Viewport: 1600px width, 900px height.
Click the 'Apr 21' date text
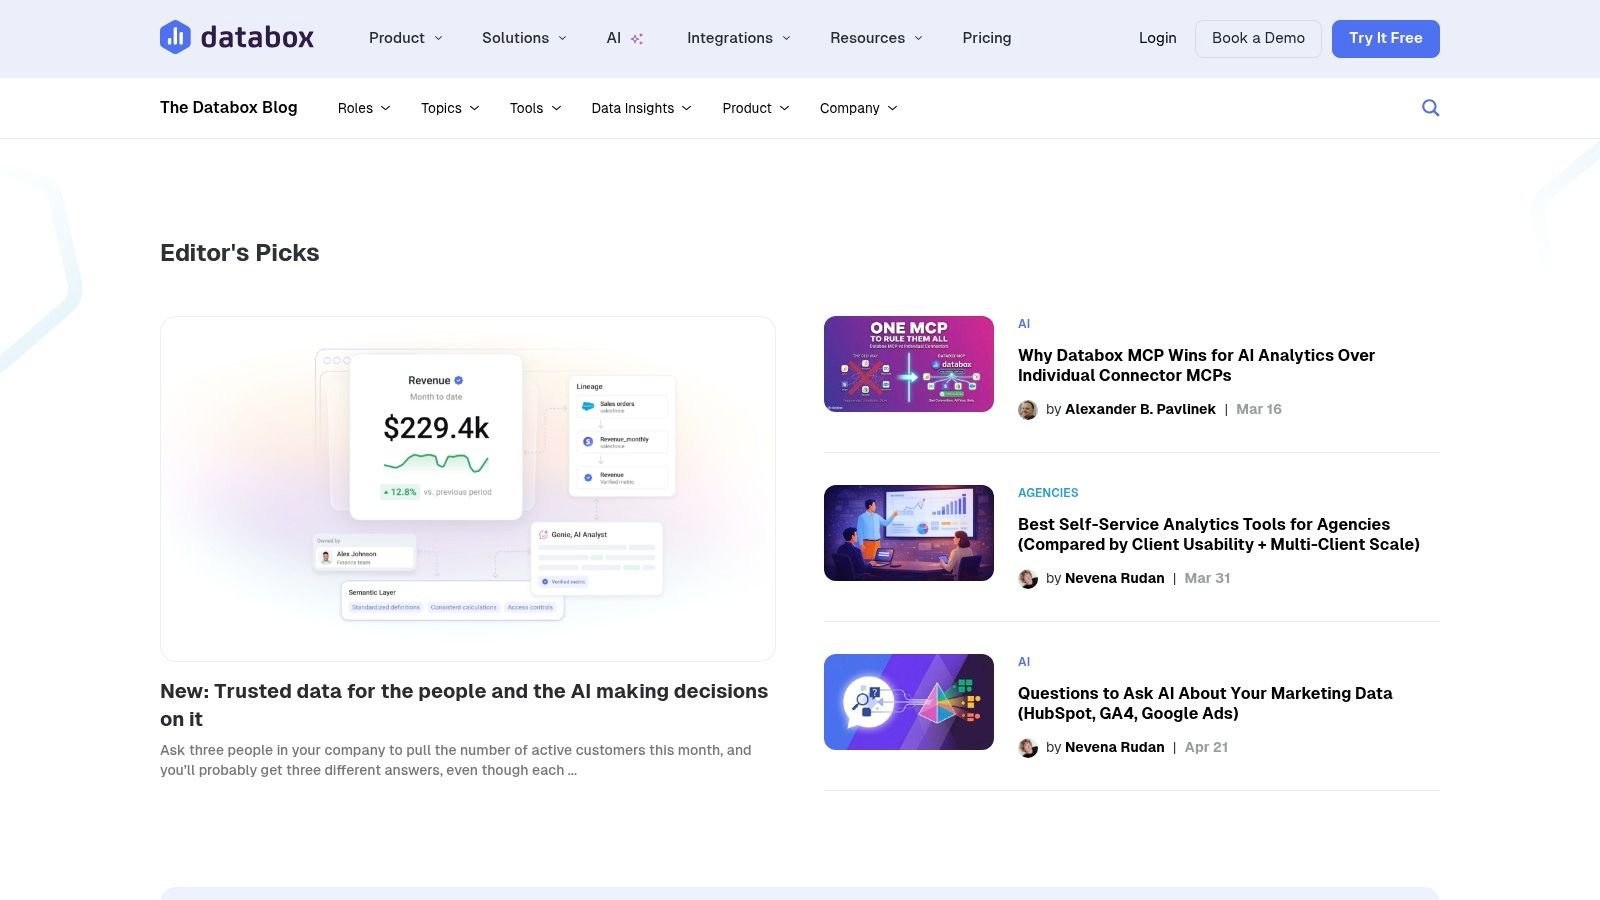(1206, 747)
